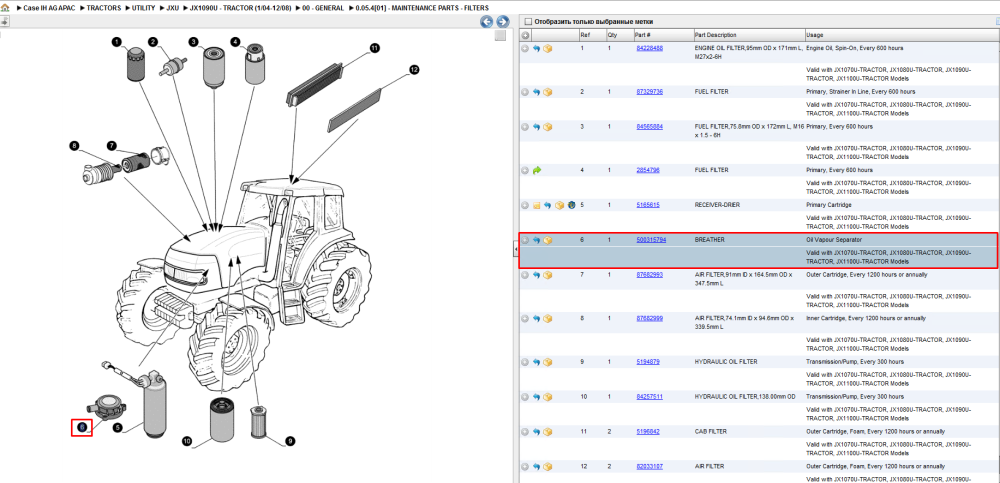The image size is (1000, 483).
Task: Open part number link 87329736
Action: click(x=649, y=92)
